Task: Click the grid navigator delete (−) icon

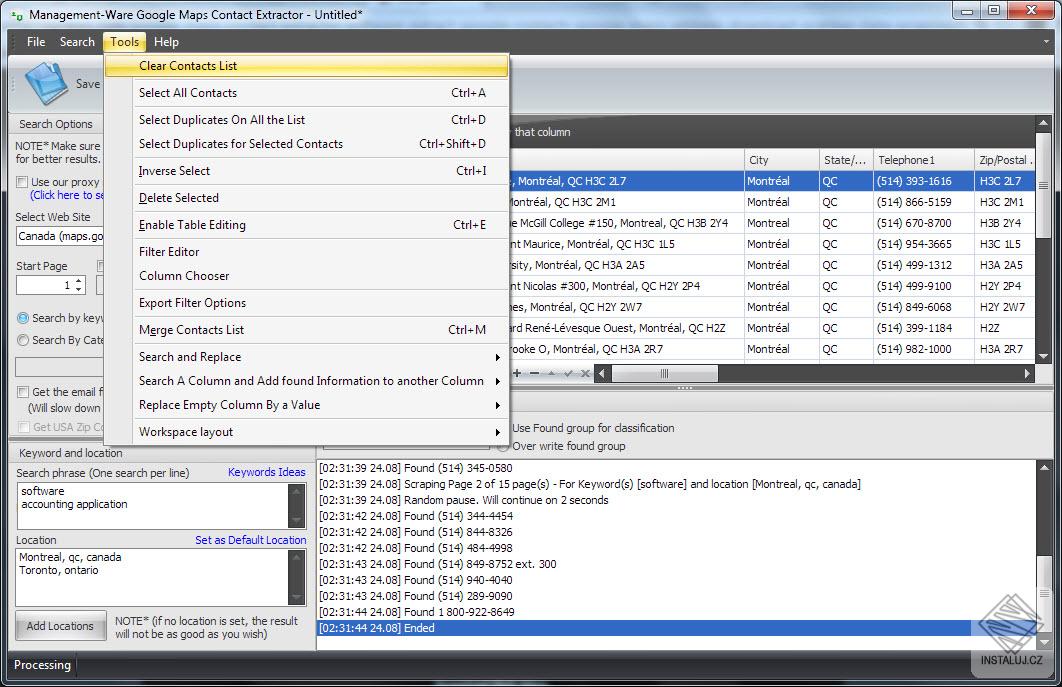Action: pyautogui.click(x=534, y=373)
